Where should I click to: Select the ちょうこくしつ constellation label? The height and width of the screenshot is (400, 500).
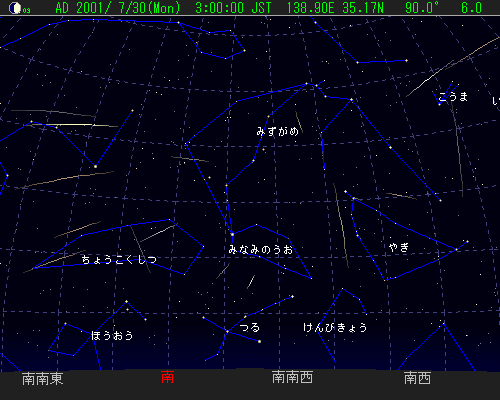[x=119, y=259]
